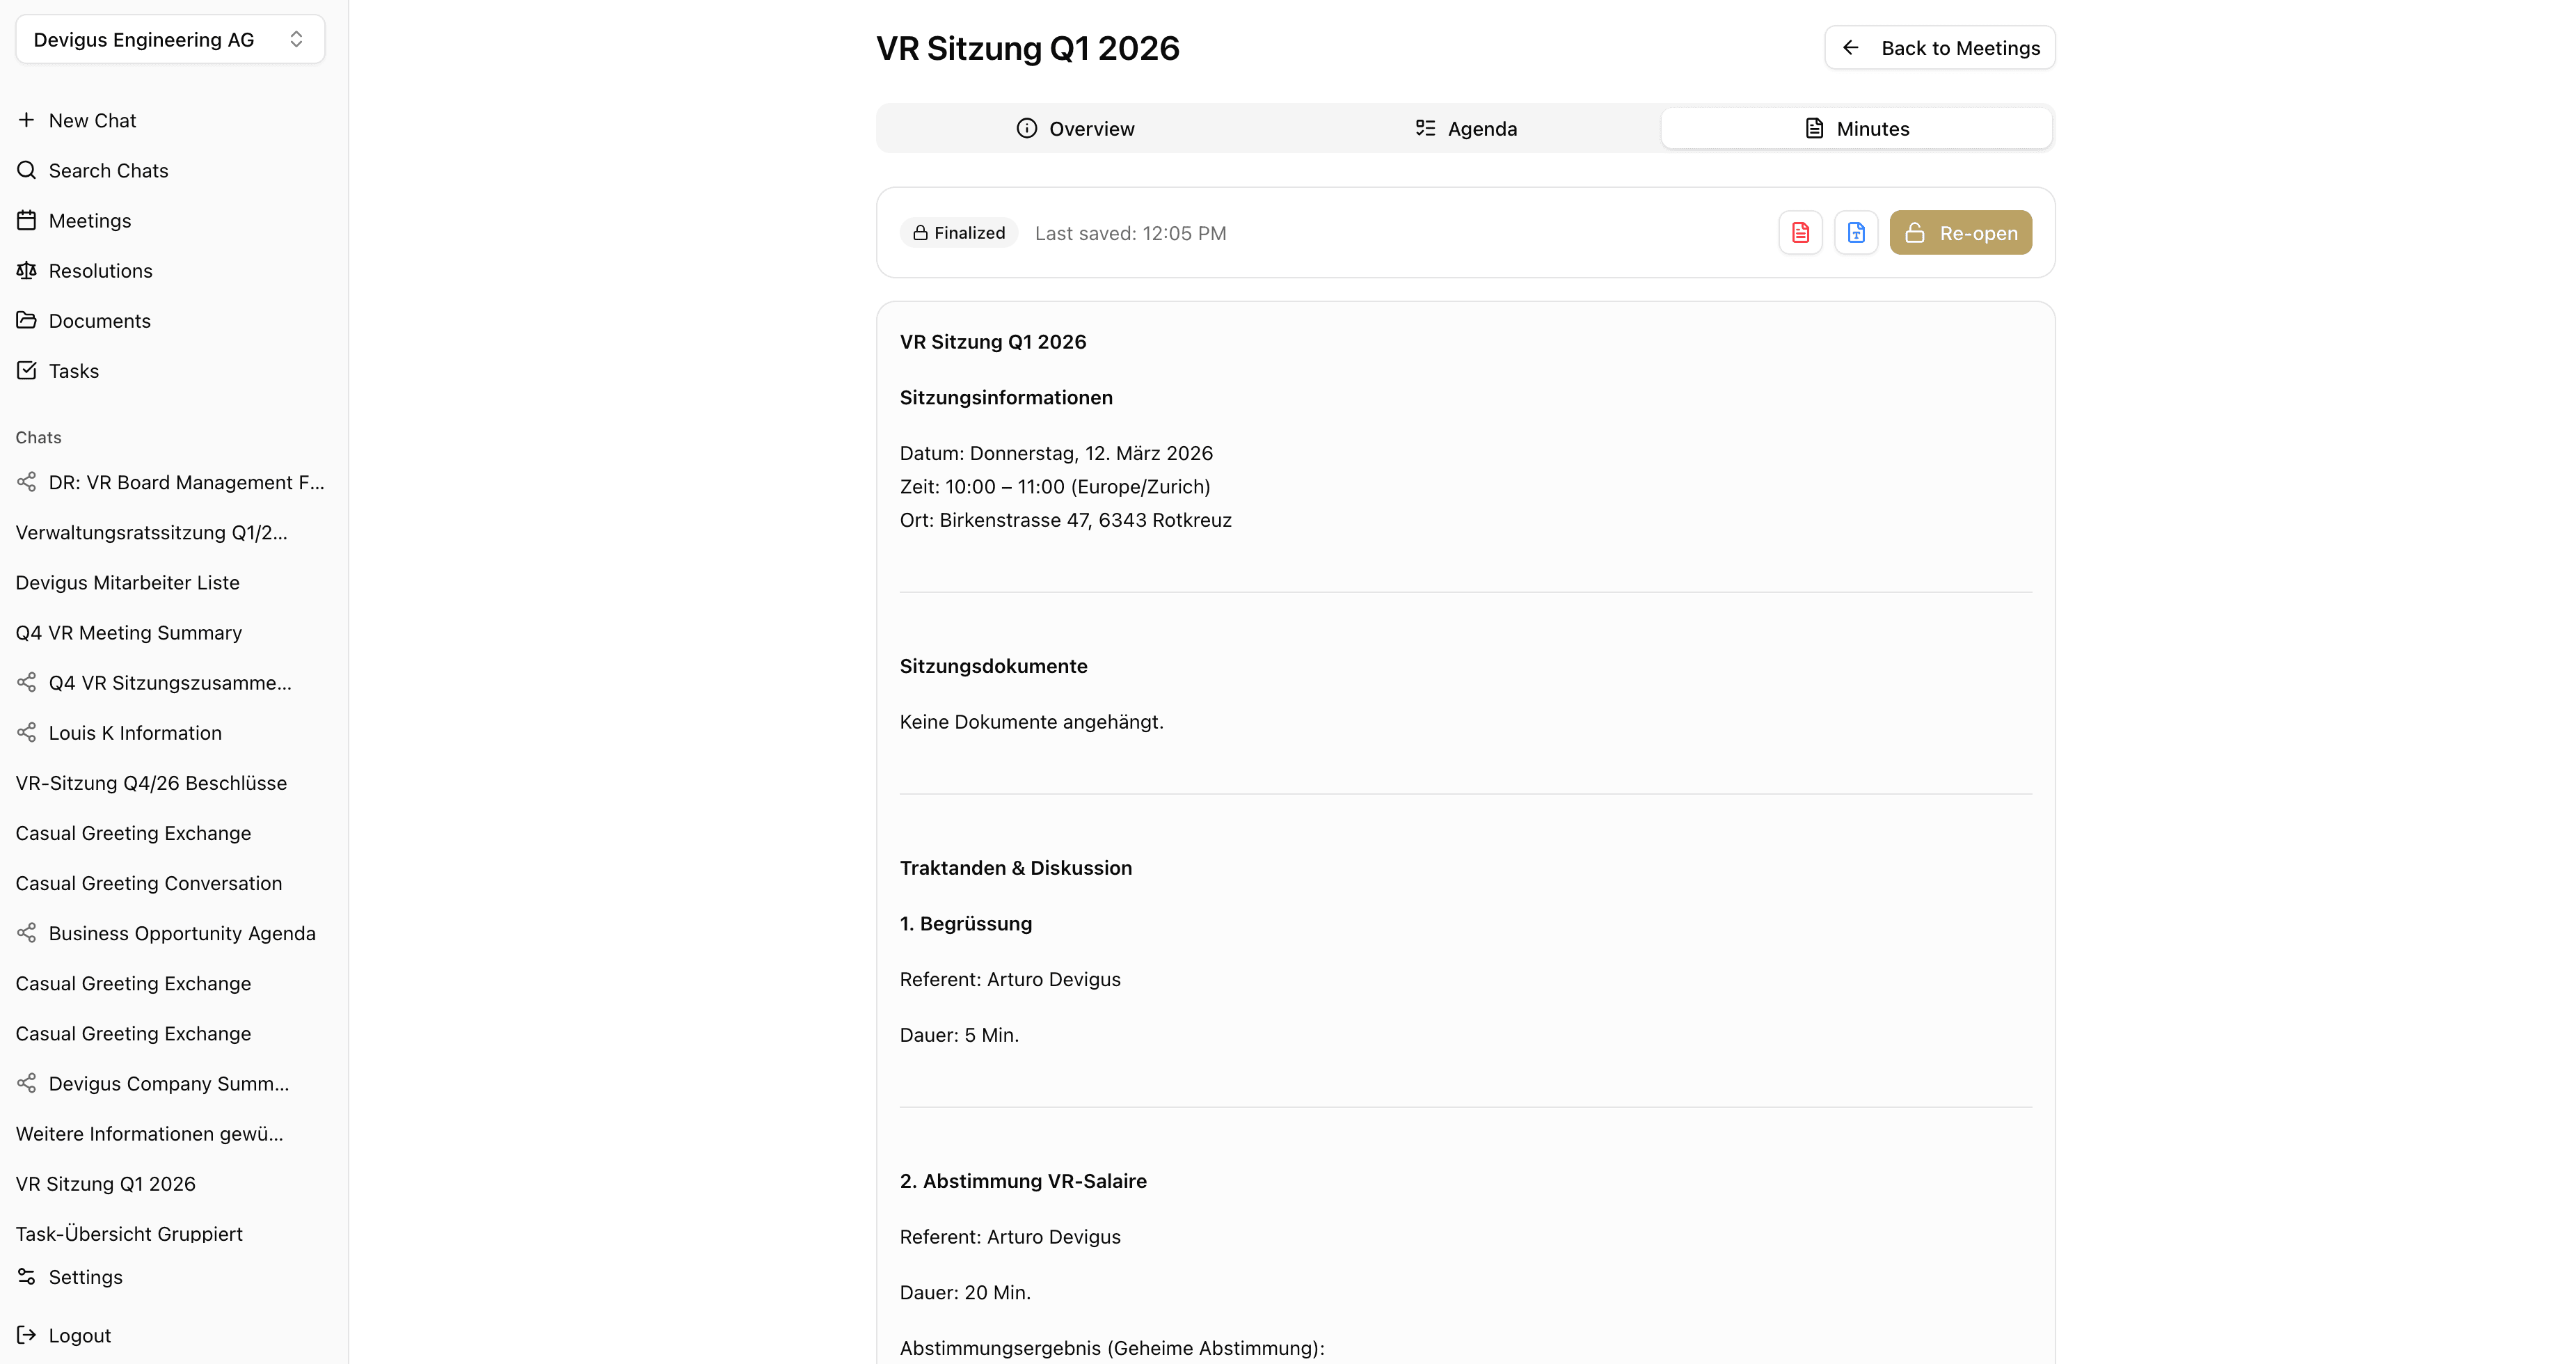Start a New Chat

coord(91,120)
